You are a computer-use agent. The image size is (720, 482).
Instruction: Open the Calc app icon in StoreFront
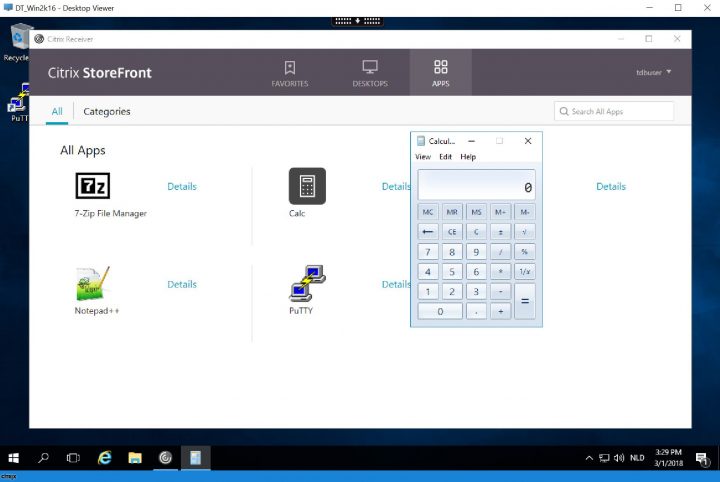tap(307, 186)
